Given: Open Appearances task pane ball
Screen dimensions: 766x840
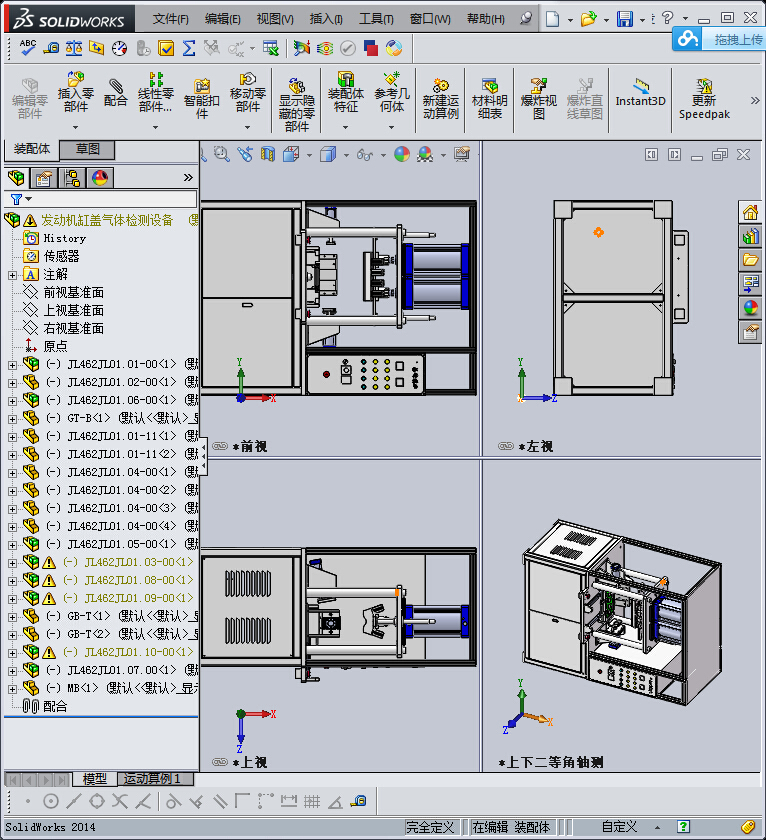Looking at the screenshot, I should pyautogui.click(x=750, y=308).
